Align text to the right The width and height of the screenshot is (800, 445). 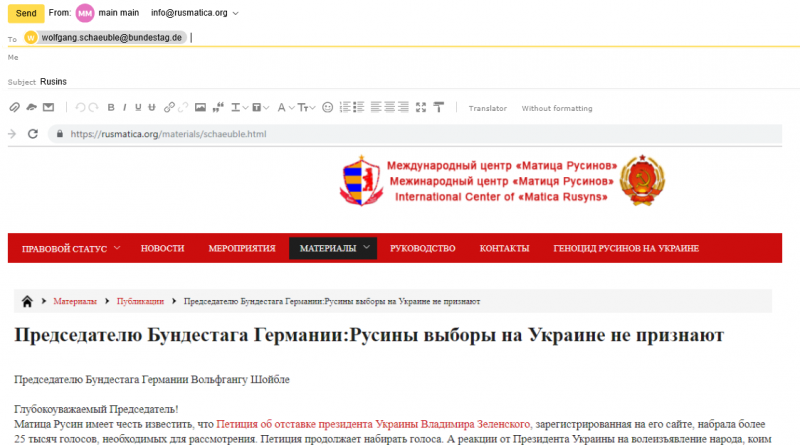click(403, 107)
